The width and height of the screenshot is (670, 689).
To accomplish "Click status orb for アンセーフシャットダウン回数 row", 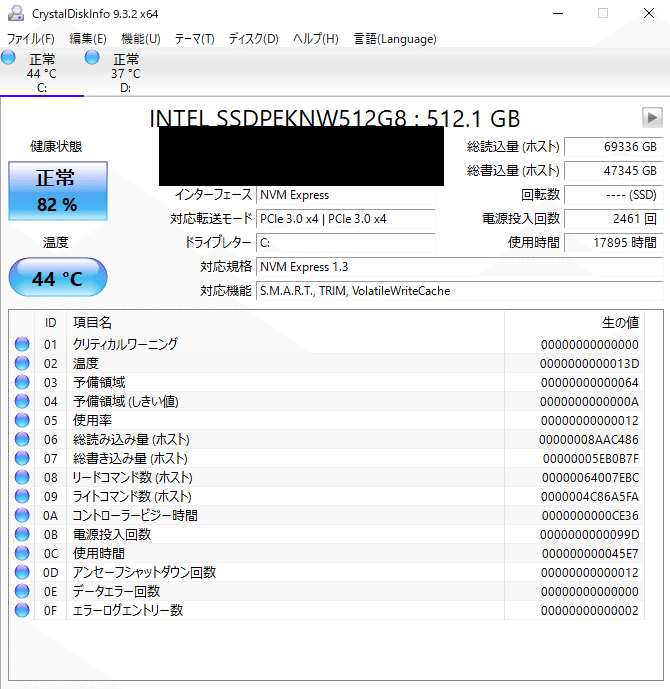I will 22,572.
